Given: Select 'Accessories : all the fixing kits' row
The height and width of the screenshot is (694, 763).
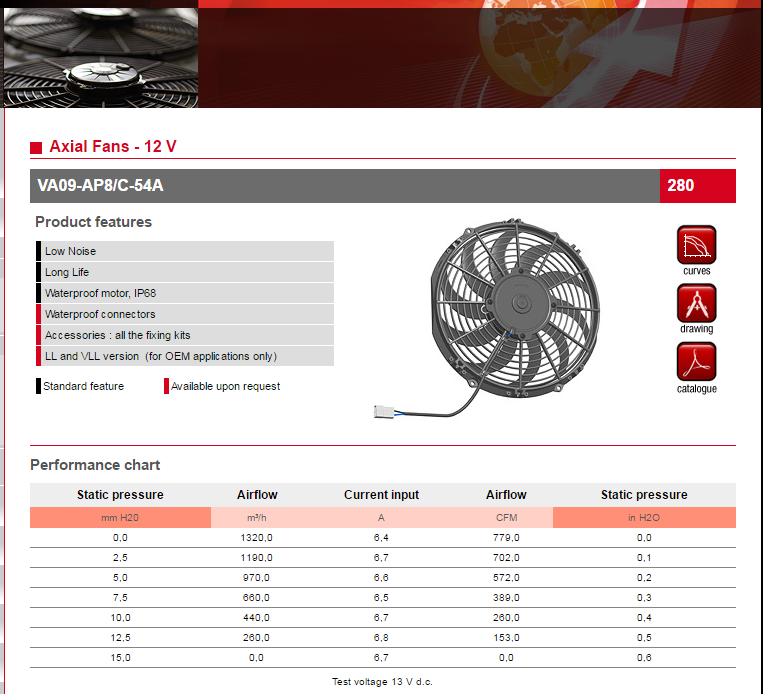Looking at the screenshot, I should [x=185, y=335].
